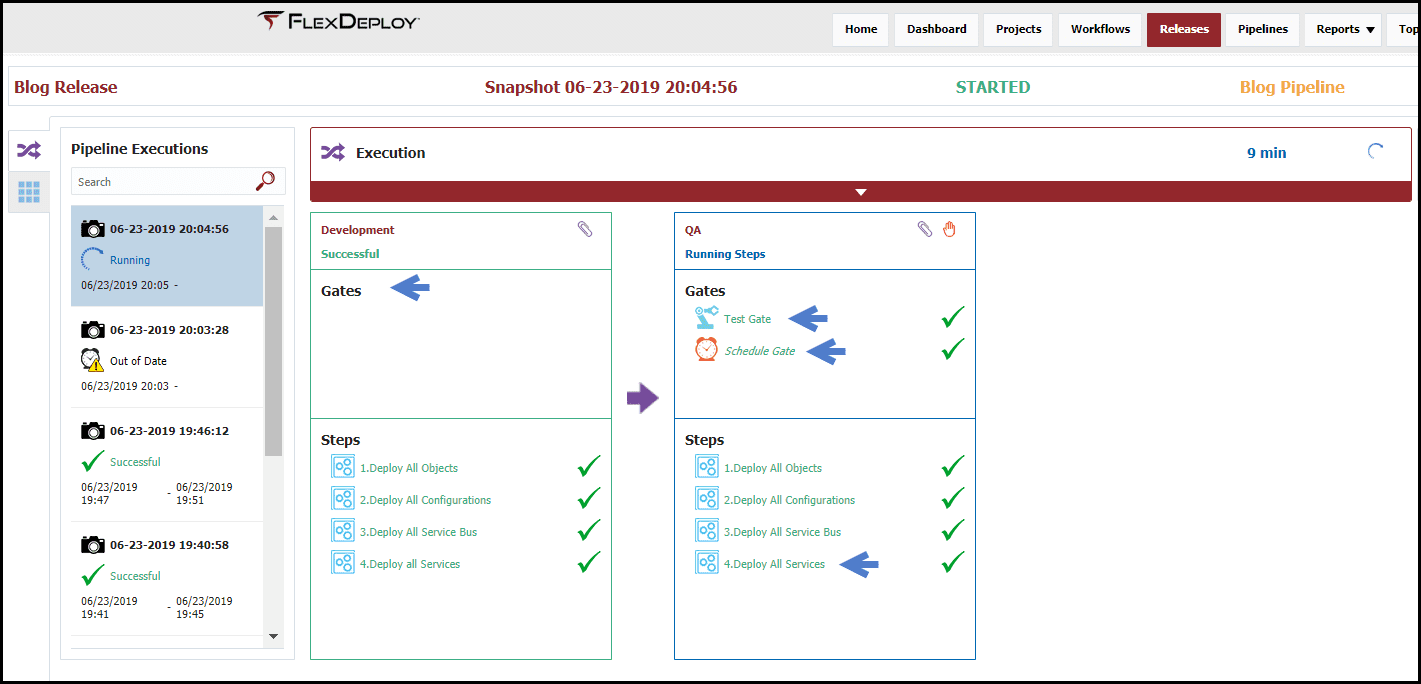Click the Running spinner icon in executions list

pos(92,259)
